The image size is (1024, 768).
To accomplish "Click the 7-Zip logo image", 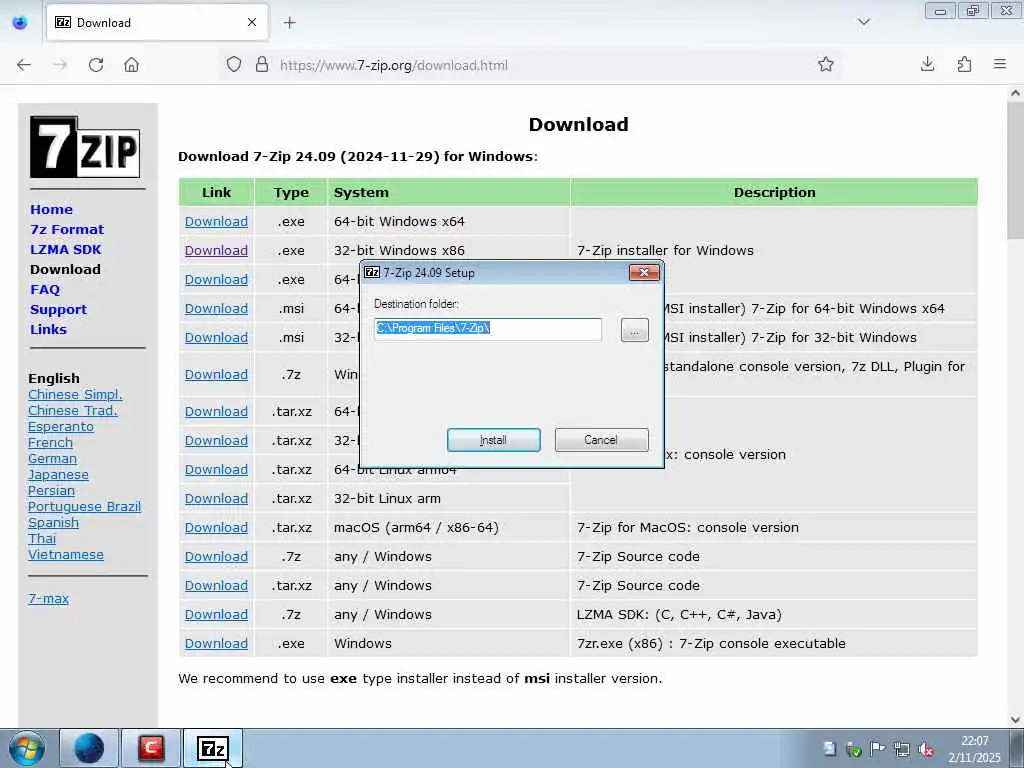I will coord(85,147).
